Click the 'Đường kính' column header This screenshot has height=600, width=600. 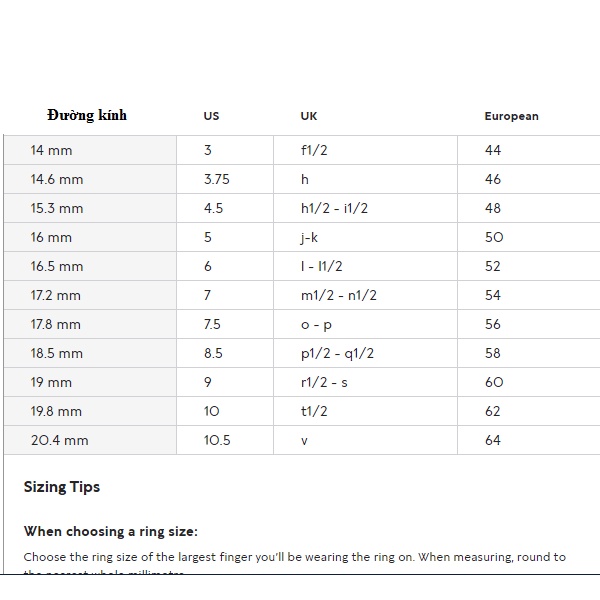86,115
